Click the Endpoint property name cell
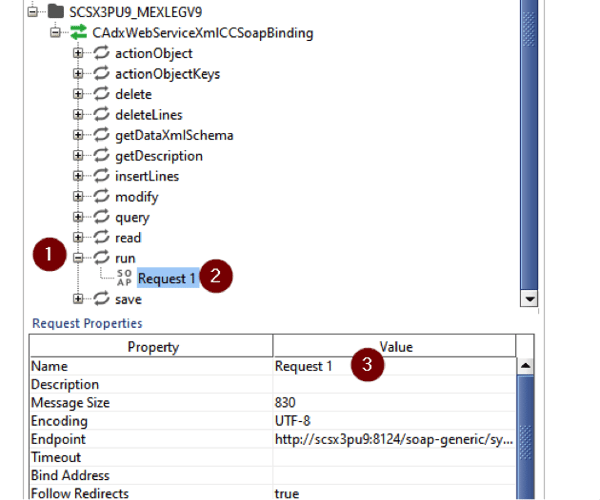Viewport: 600px width, 500px height. pyautogui.click(x=152, y=439)
